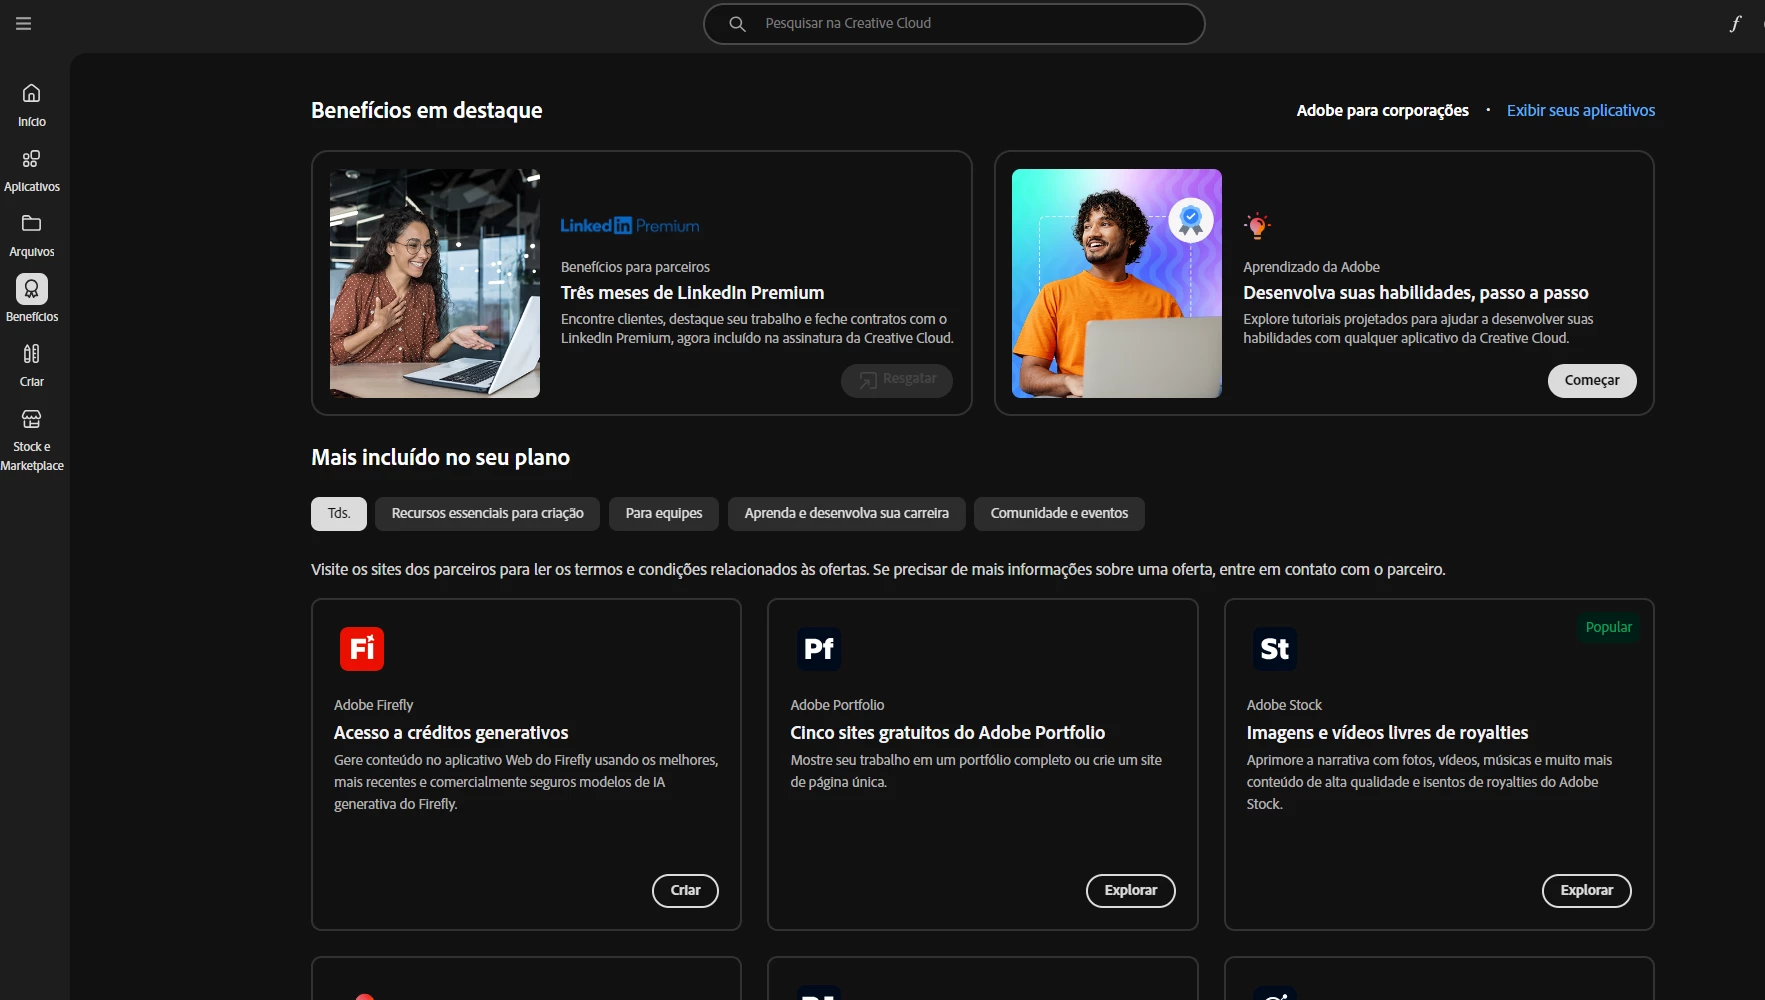Click 'Acesso a créditos generativos' title

tap(451, 733)
